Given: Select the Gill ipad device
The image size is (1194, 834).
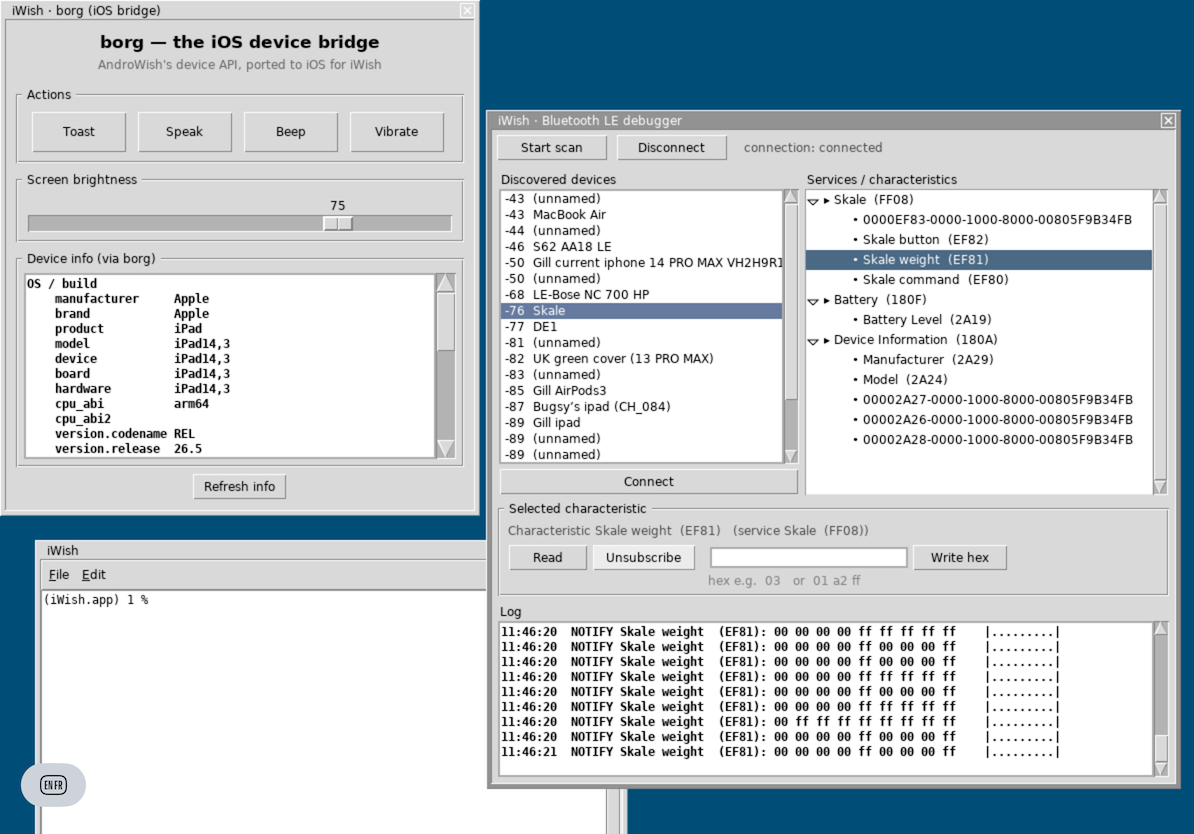Looking at the screenshot, I should point(641,423).
